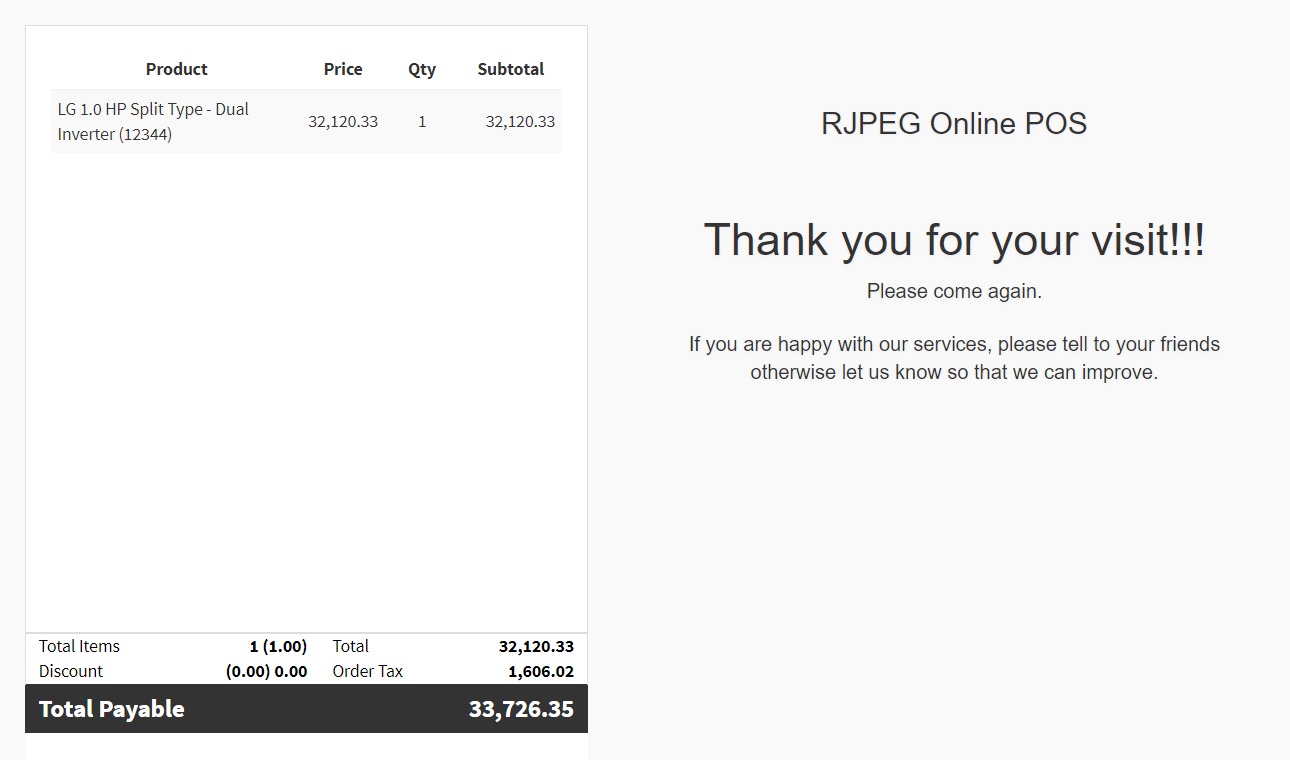1290x760 pixels.
Task: Select the LG 1.0 HP Split Type product name
Action: [x=153, y=121]
